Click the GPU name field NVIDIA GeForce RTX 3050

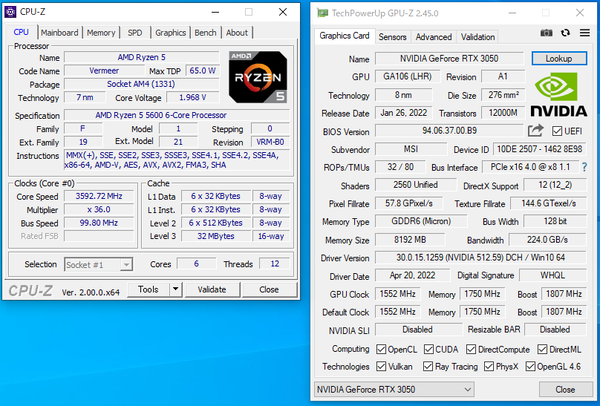[x=449, y=59]
